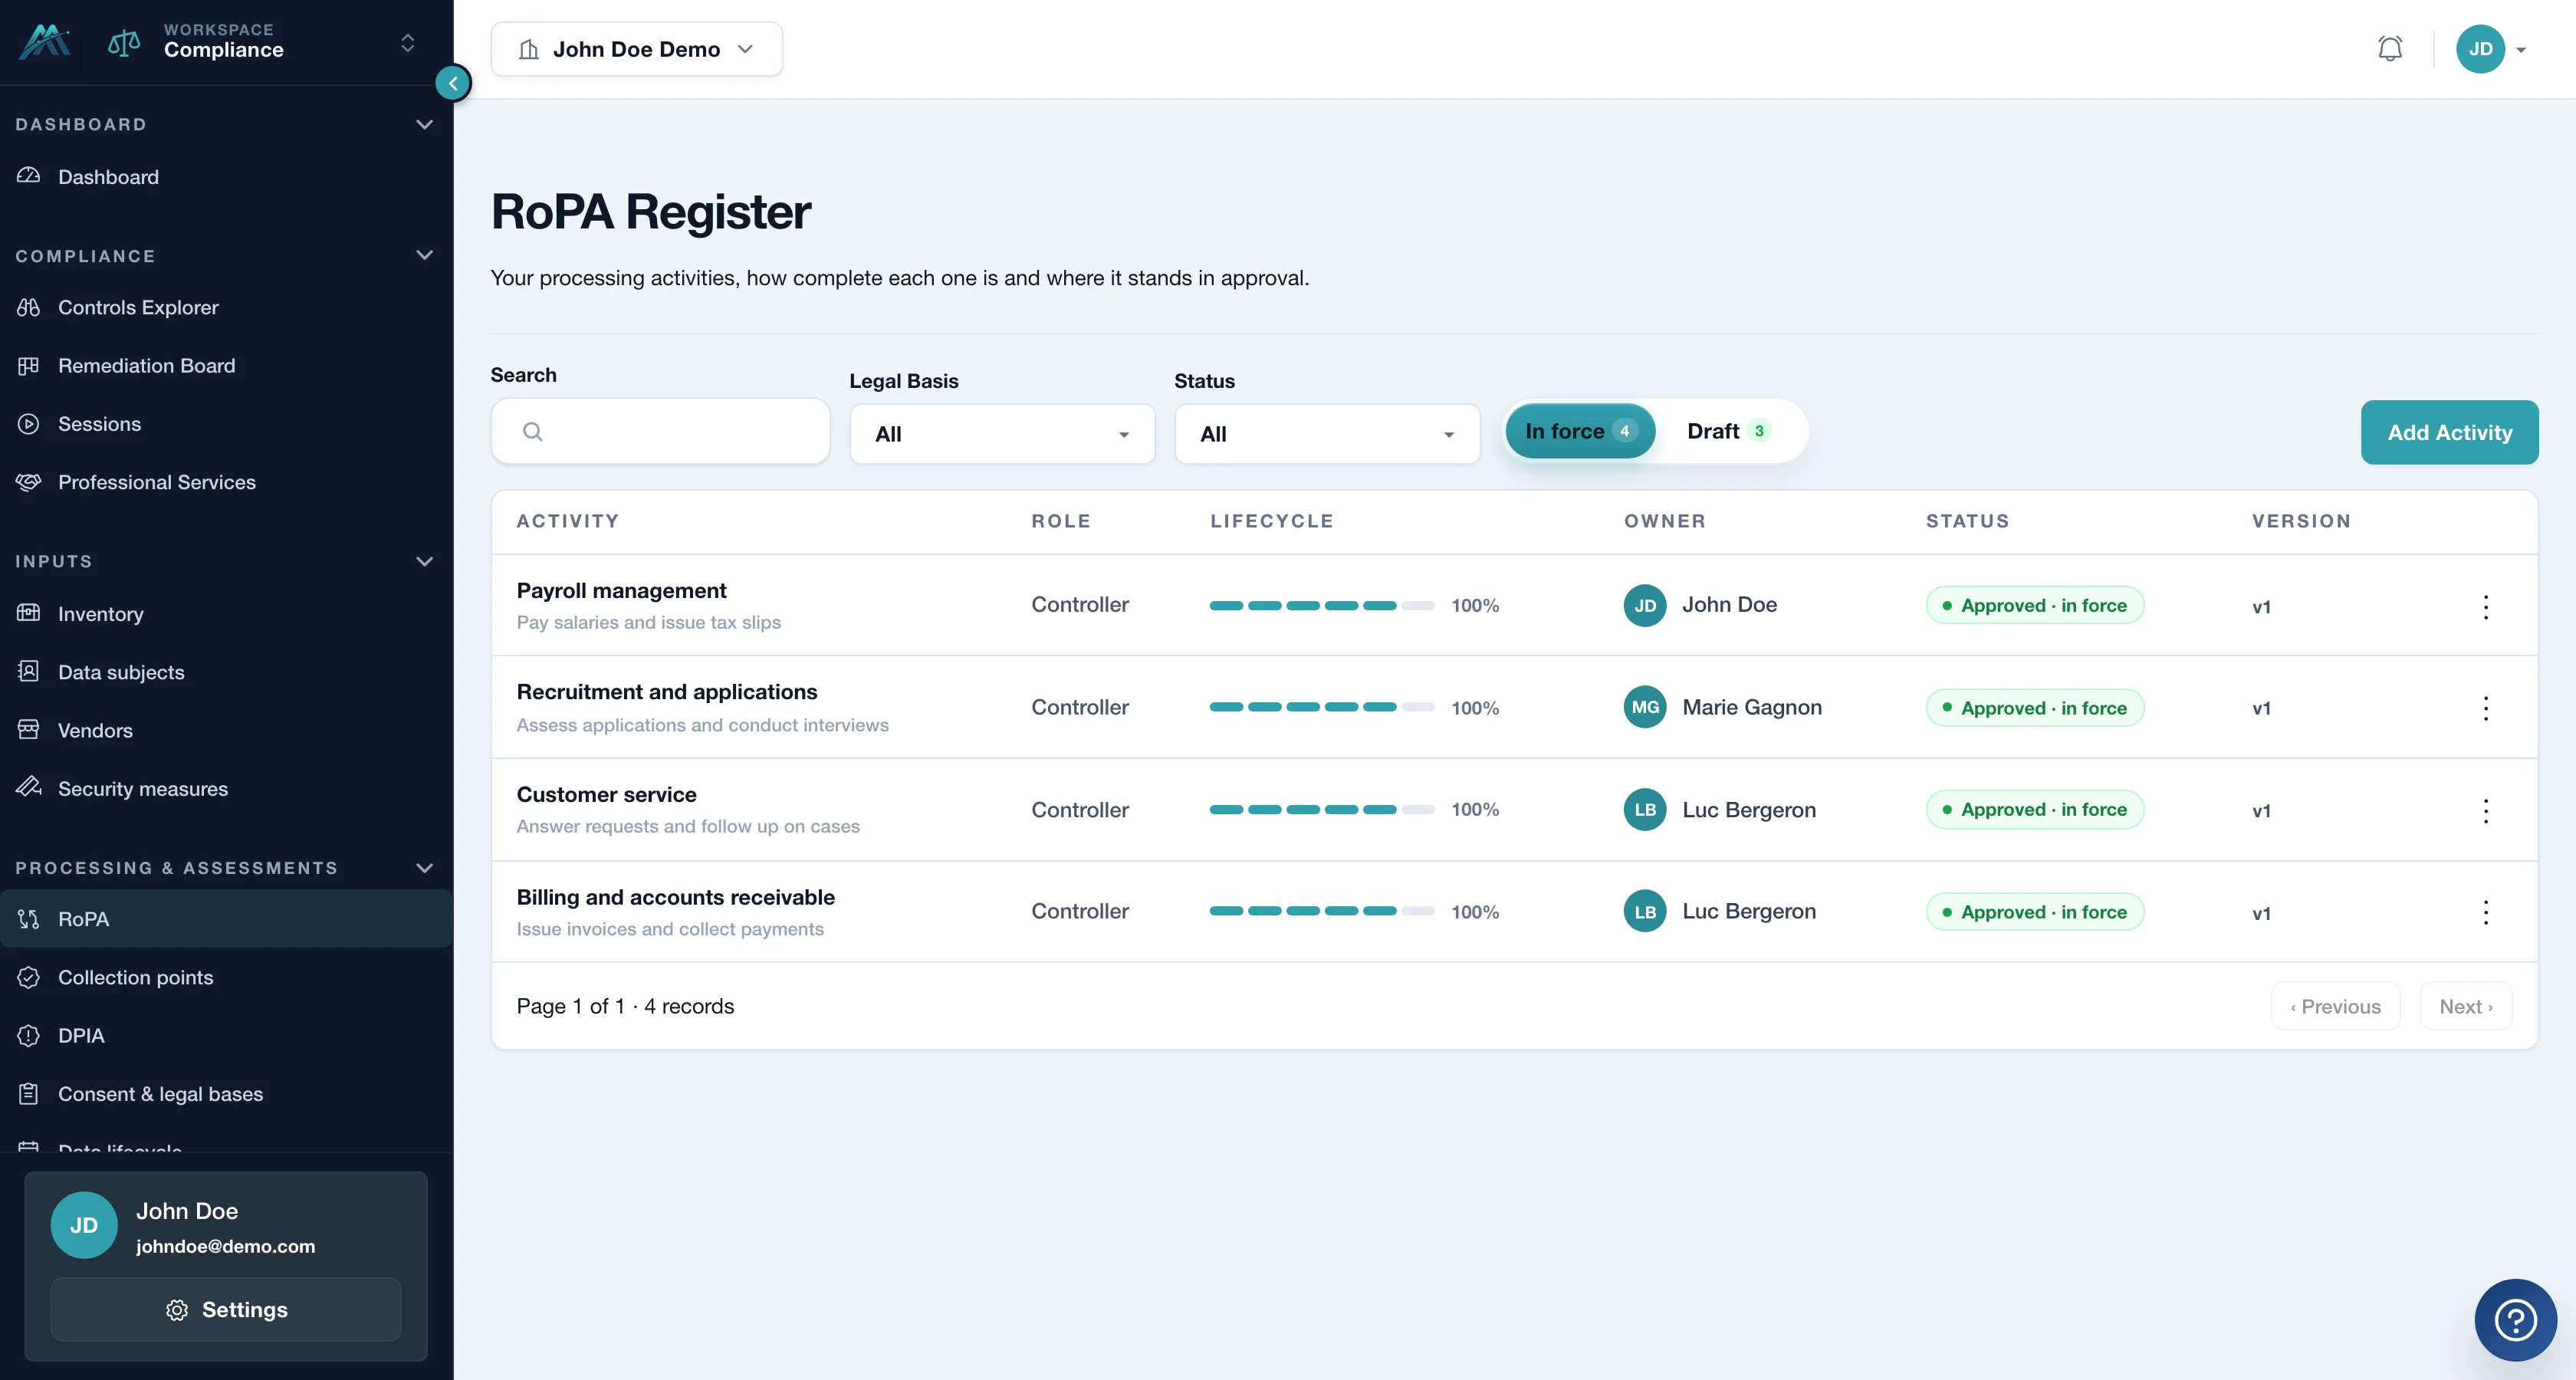
Task: Open the Payroll management activity
Action: pyautogui.click(x=621, y=591)
